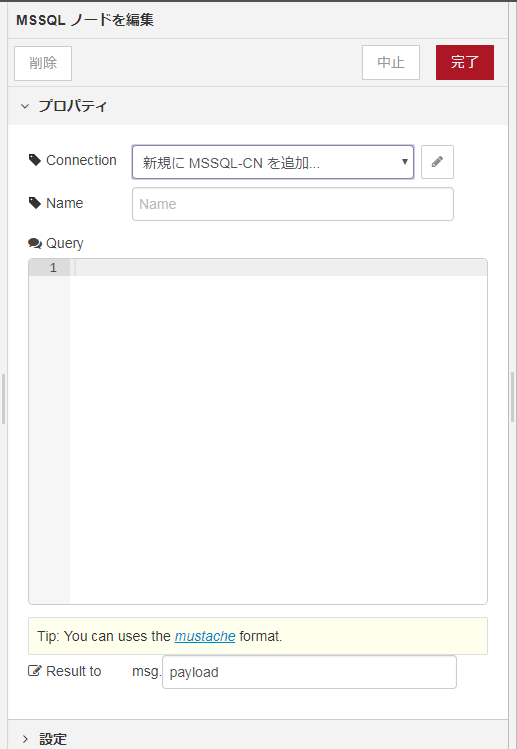Click the tag icon beside Name
Viewport: 517px width, 749px height.
click(35, 203)
